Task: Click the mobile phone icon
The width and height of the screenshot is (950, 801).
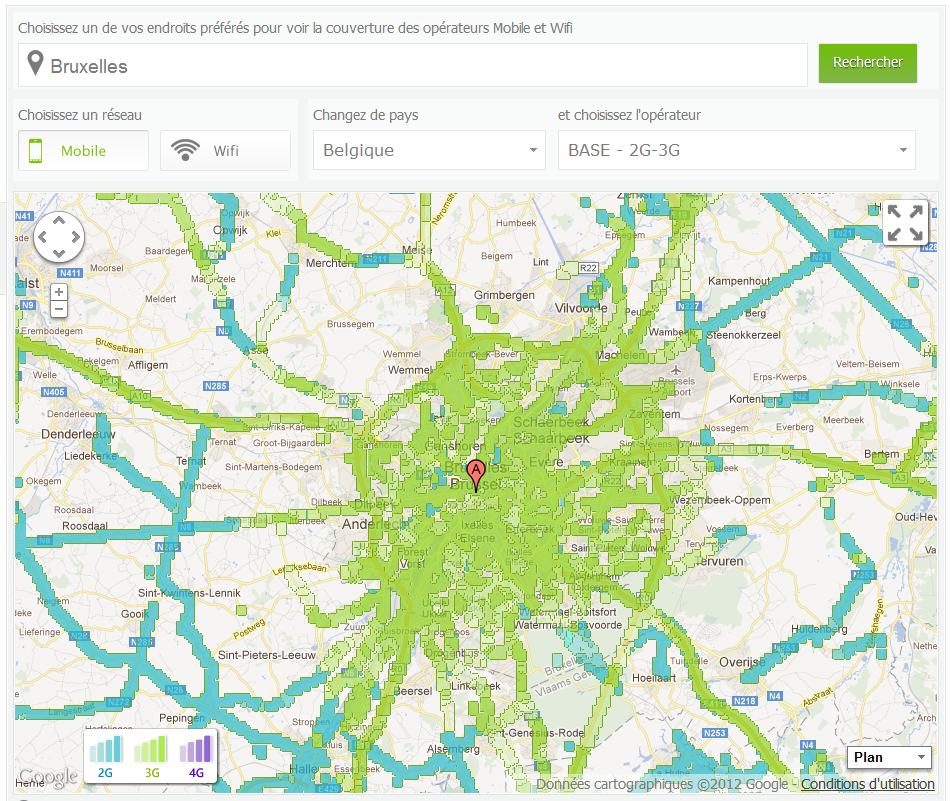Action: pyautogui.click(x=36, y=151)
